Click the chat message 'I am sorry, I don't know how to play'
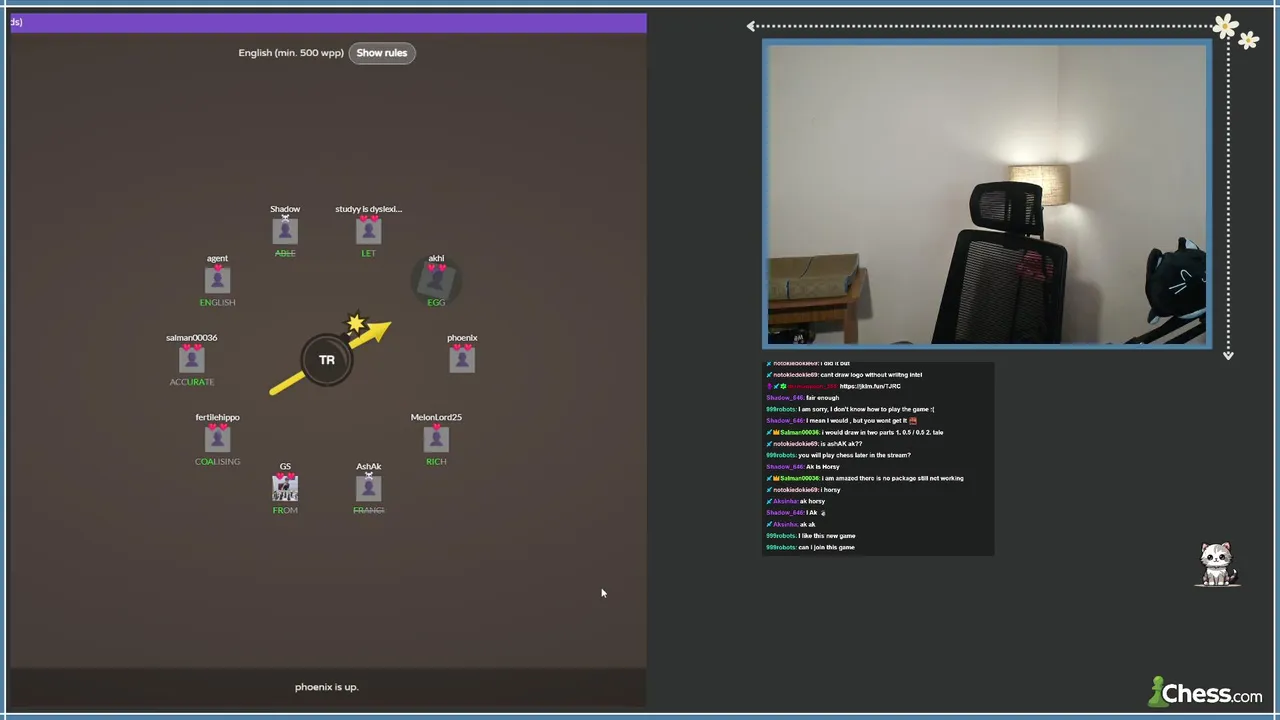 pos(866,409)
